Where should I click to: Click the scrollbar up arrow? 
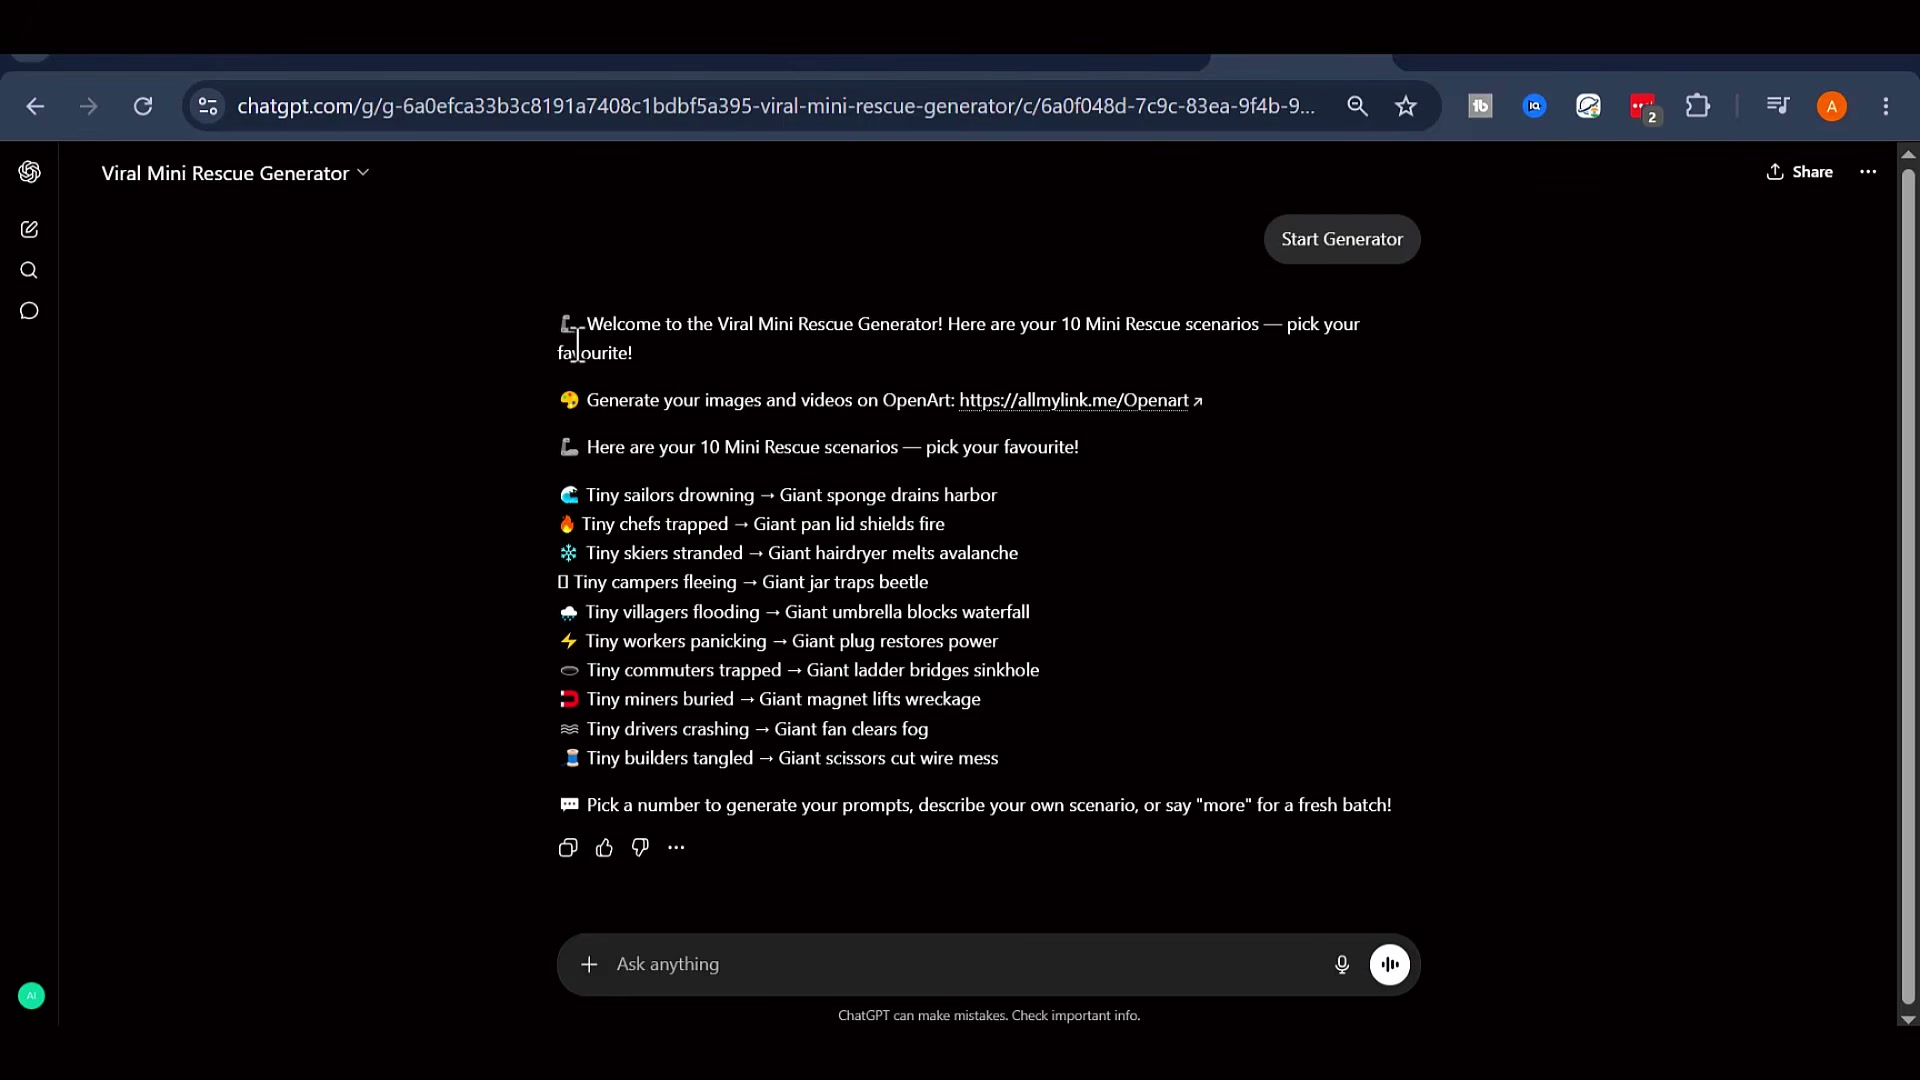[1908, 154]
